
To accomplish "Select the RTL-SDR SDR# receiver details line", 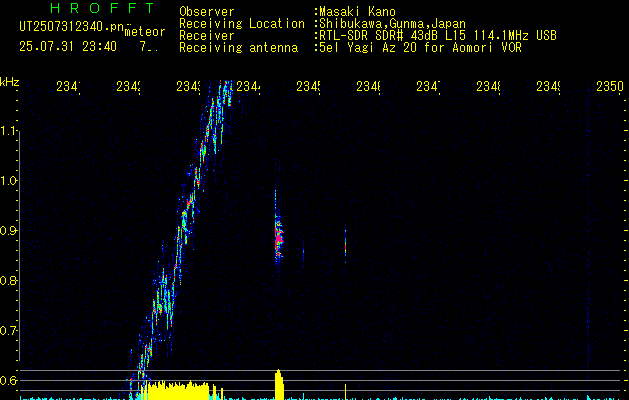I will point(438,36).
